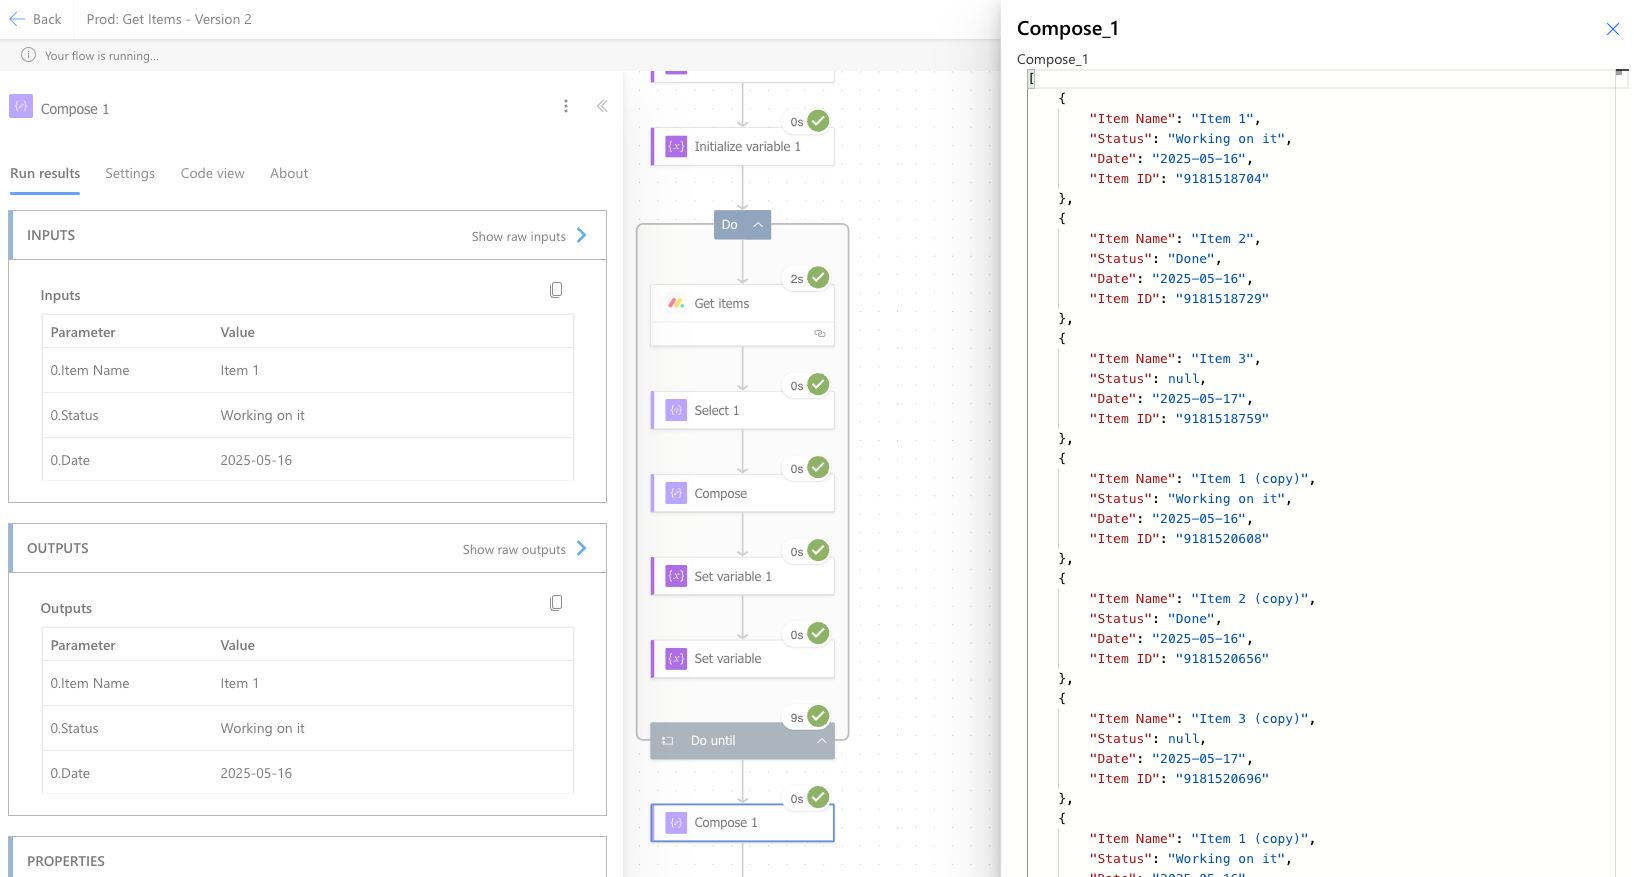Open the Compose 1 three-dot menu
The height and width of the screenshot is (877, 1634).
coord(566,106)
